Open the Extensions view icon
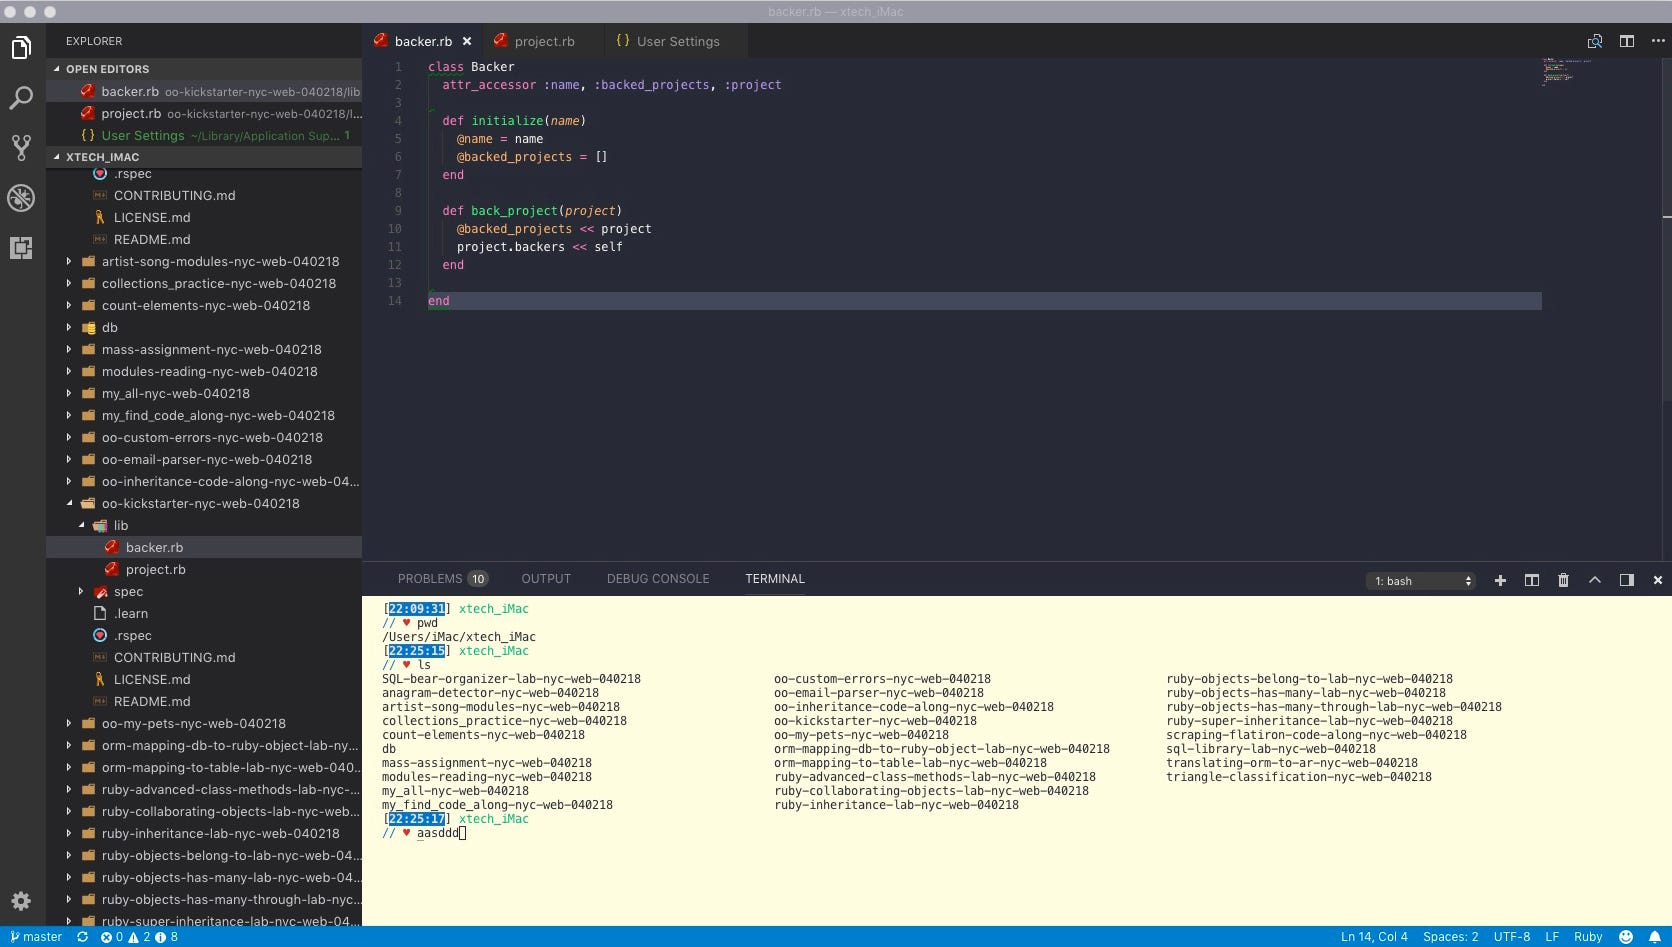 (x=21, y=247)
